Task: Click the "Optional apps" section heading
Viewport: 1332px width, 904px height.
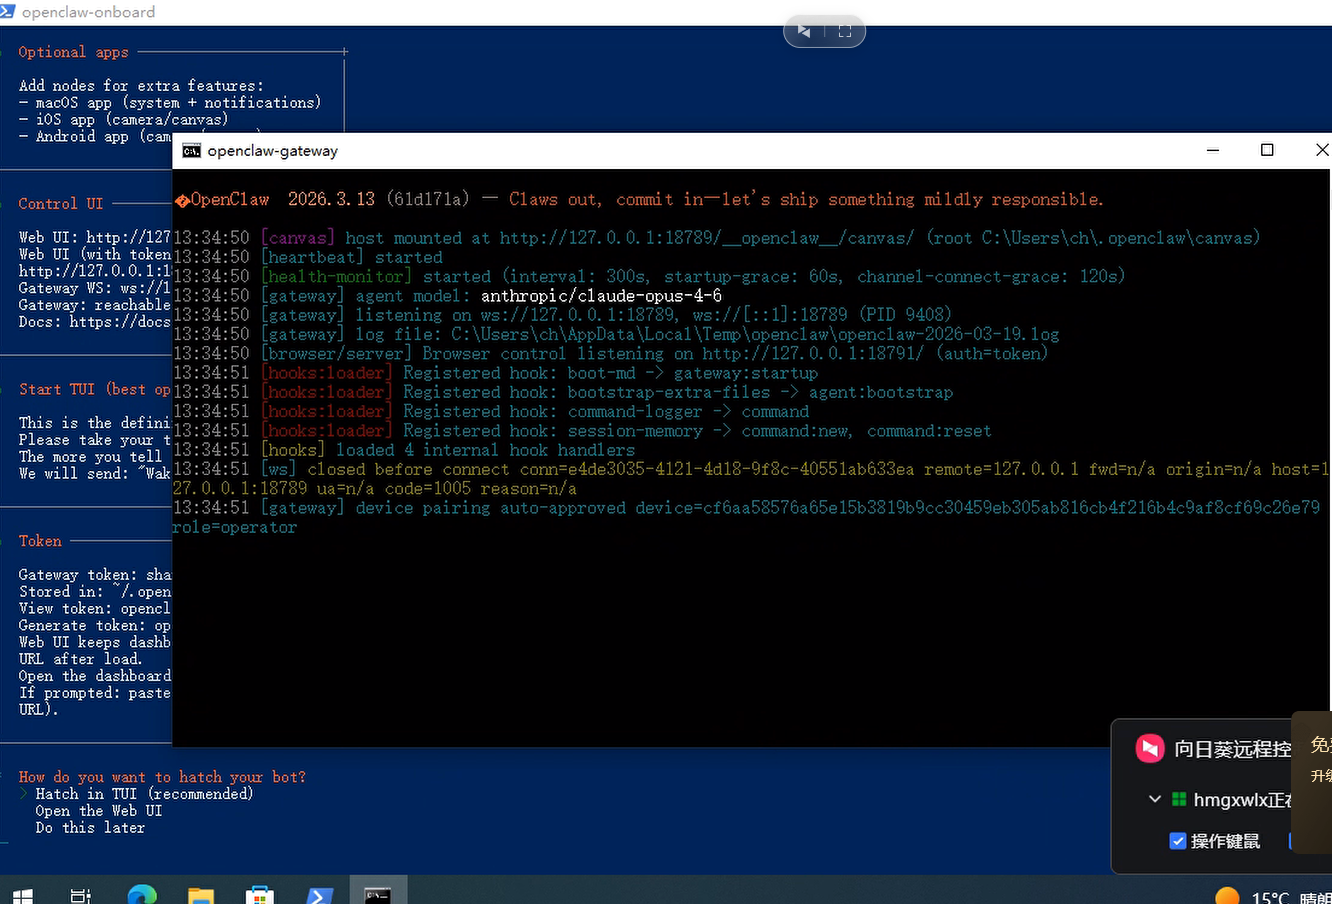Action: pyautogui.click(x=73, y=52)
